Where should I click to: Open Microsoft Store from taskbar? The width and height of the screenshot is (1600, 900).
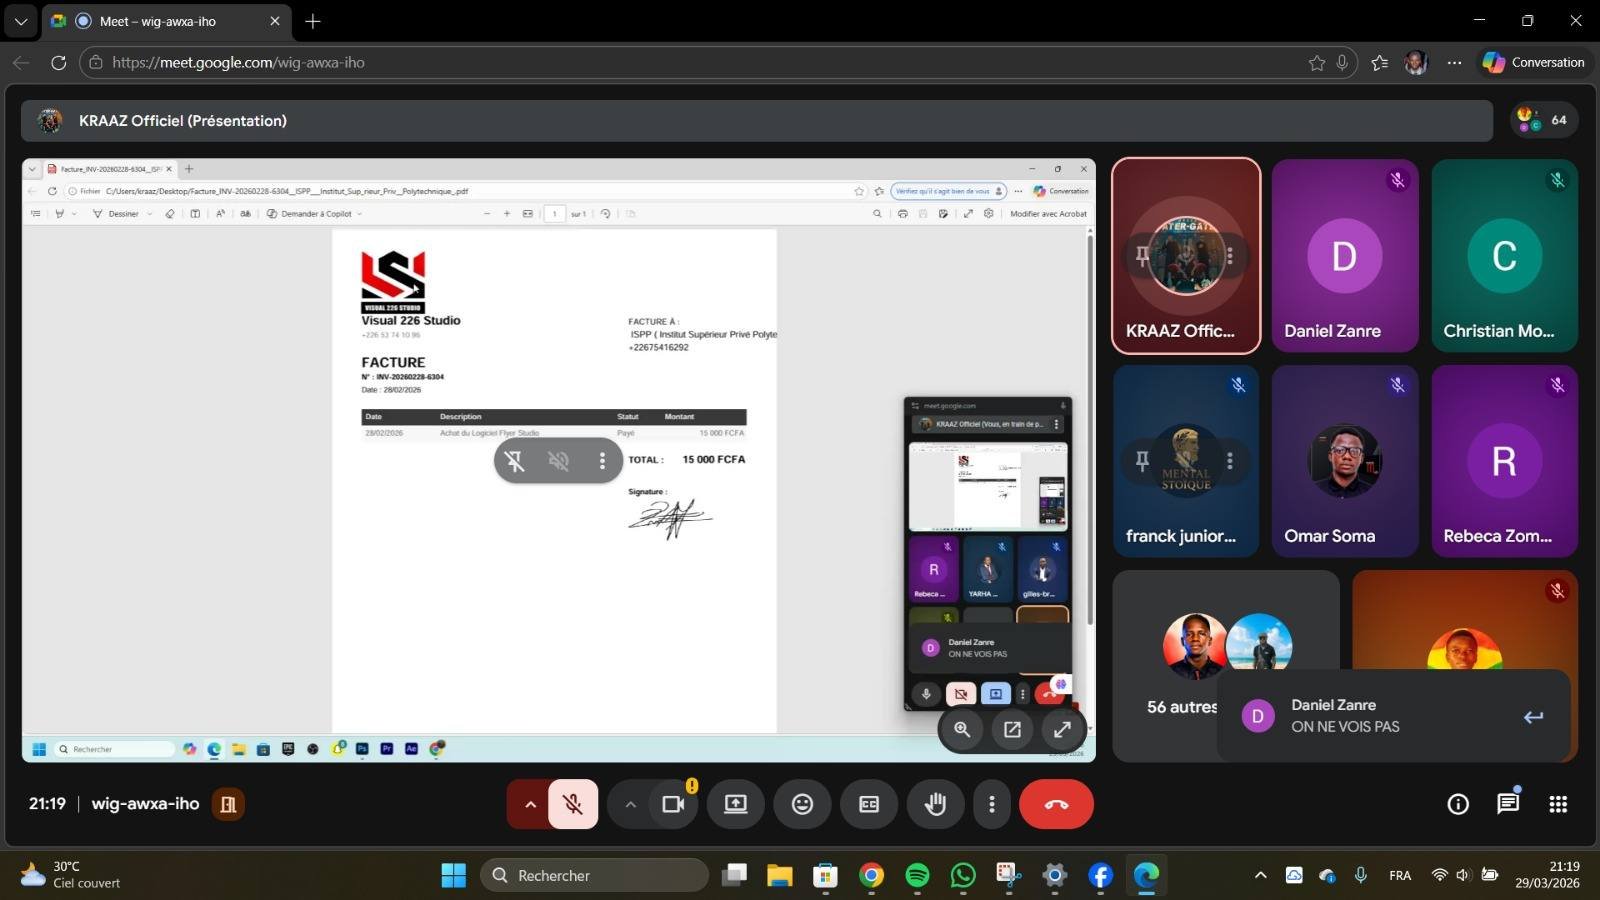pos(825,875)
